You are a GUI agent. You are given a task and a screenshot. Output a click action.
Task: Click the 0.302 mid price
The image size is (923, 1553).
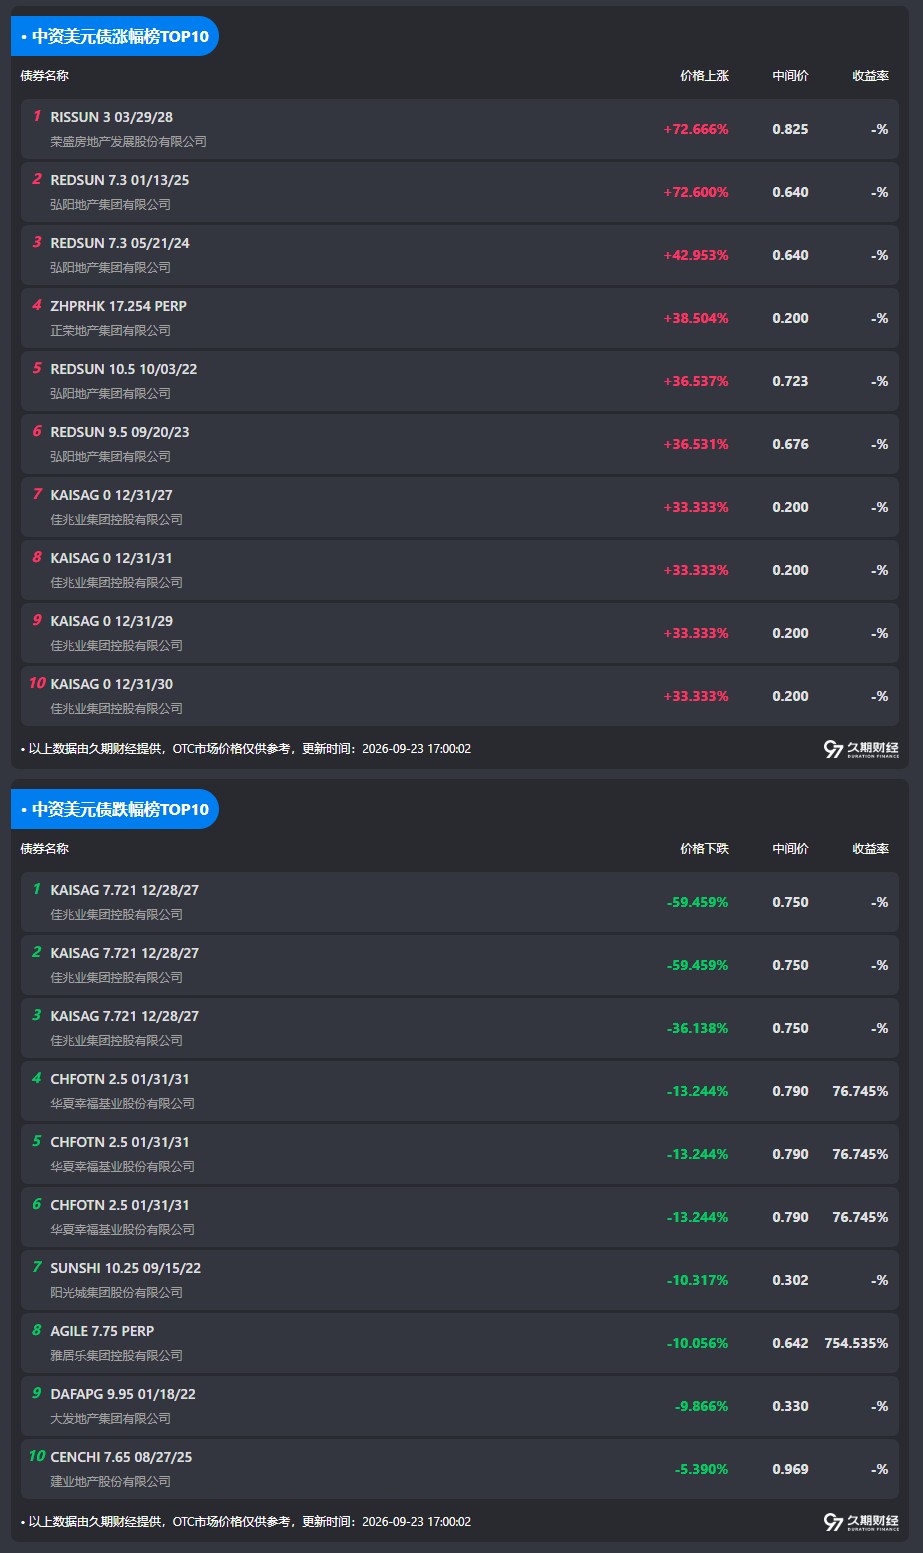pyautogui.click(x=790, y=1280)
